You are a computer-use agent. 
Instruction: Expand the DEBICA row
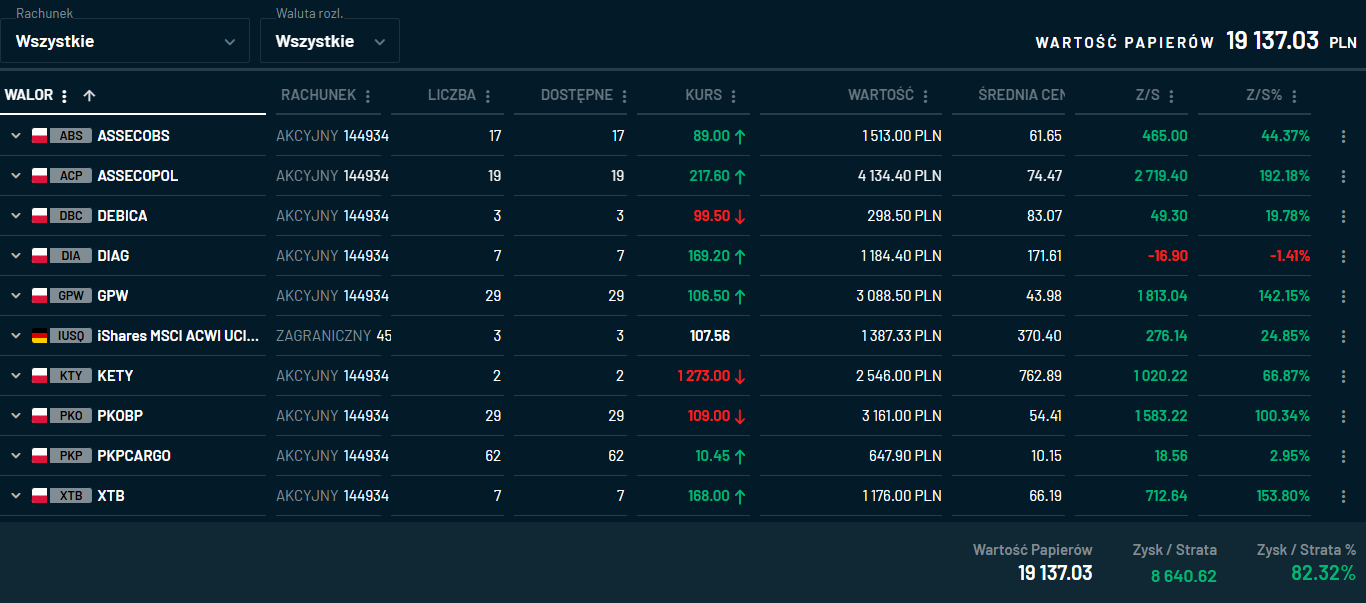coord(16,215)
